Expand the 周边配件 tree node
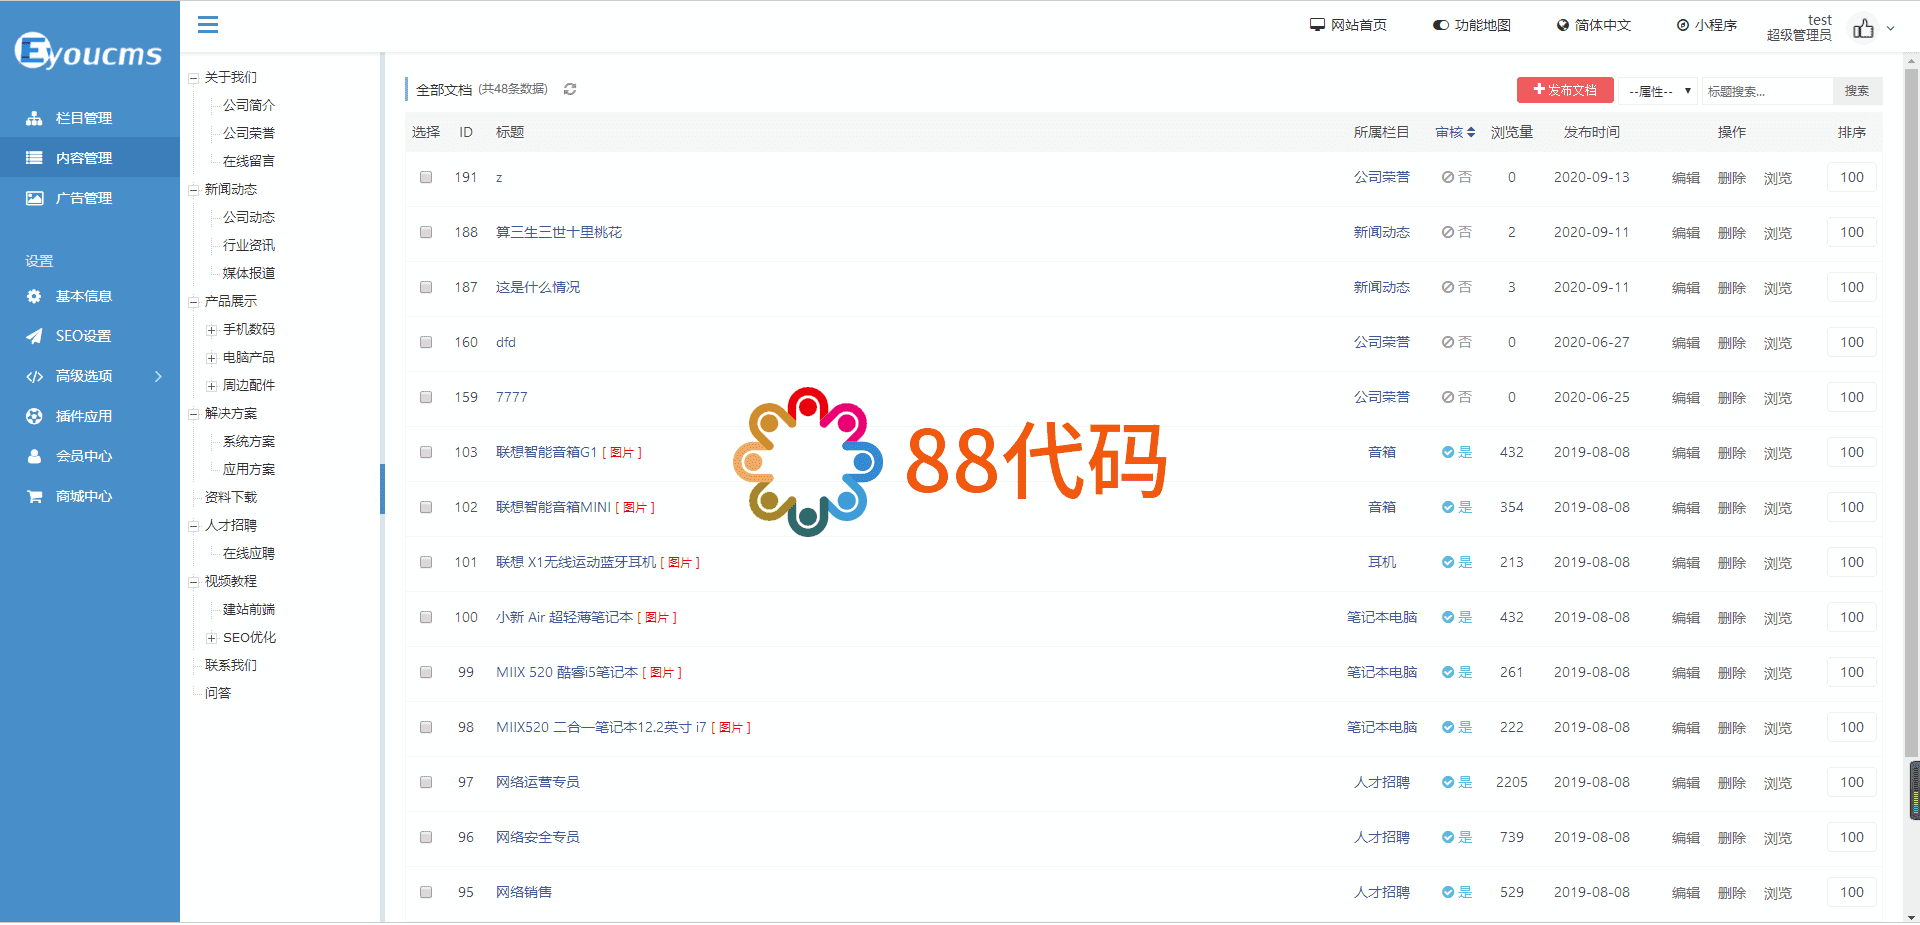The width and height of the screenshot is (1920, 925). 211,386
